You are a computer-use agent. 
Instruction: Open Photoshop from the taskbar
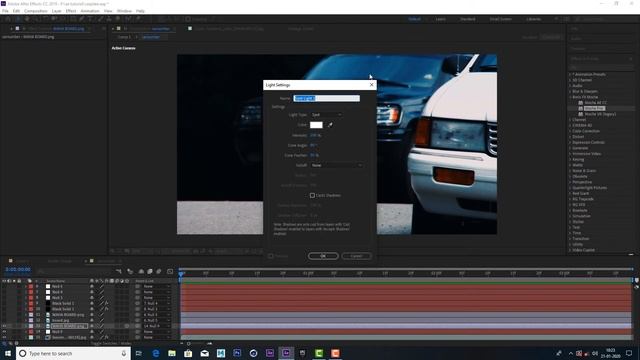[x=237, y=353]
